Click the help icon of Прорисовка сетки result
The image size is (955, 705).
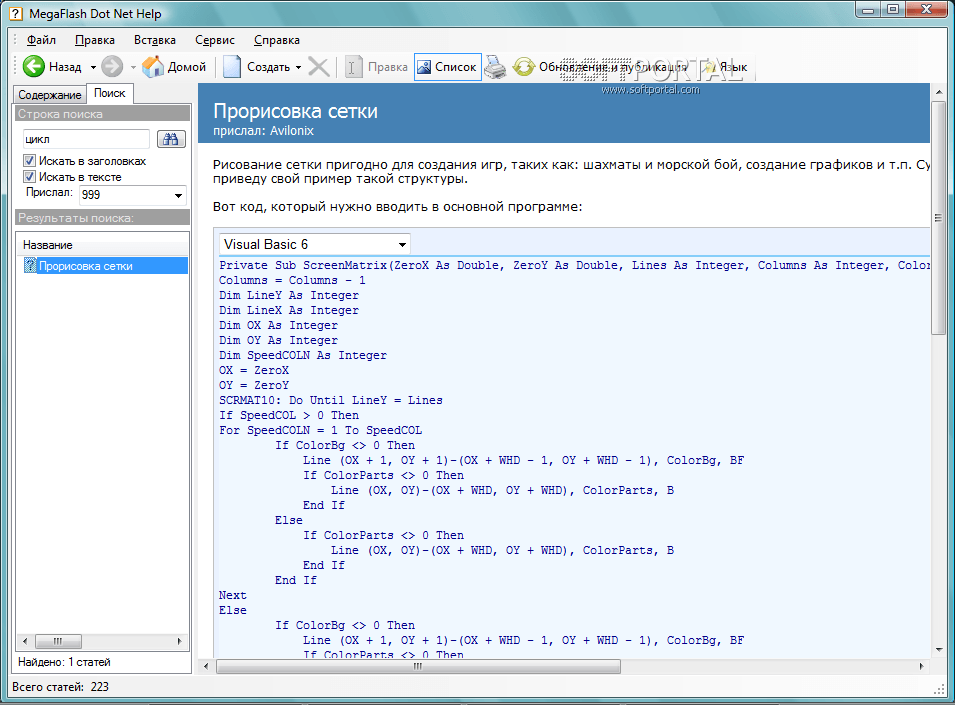click(x=30, y=265)
